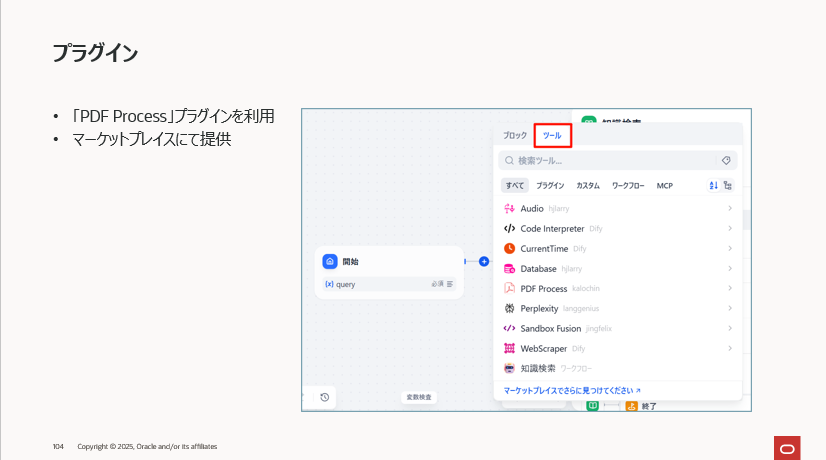Click the Database tool icon
Viewport: 826px width, 460px height.
(x=509, y=269)
